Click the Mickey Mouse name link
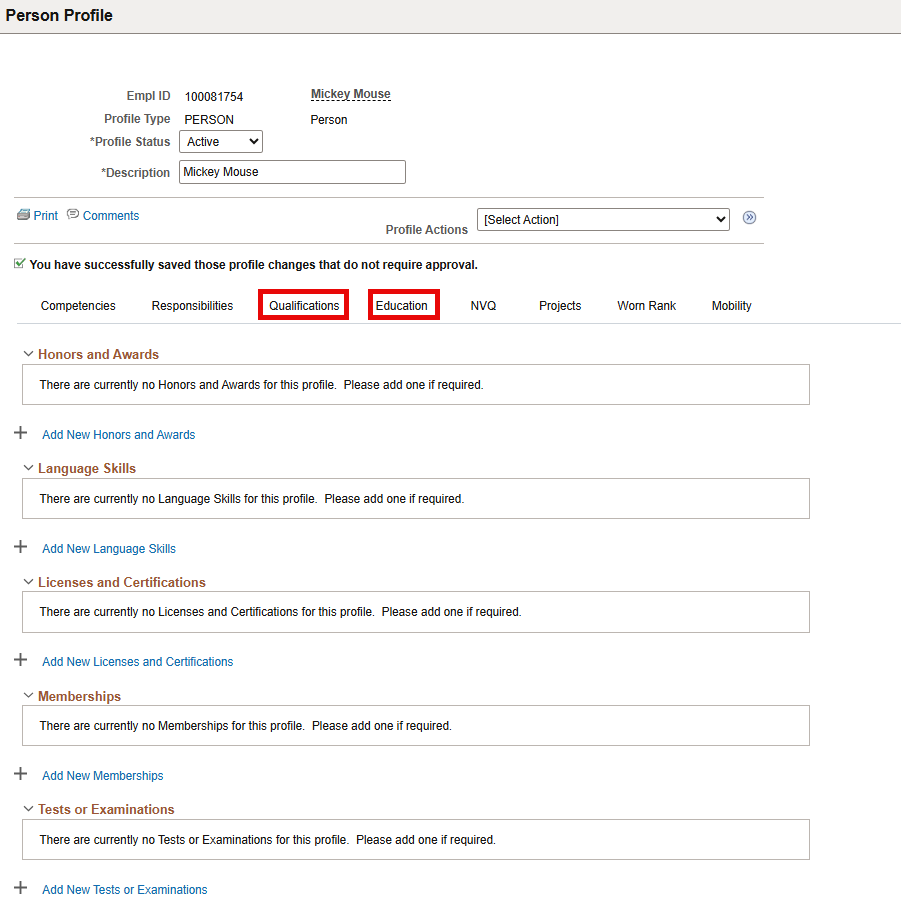This screenshot has height=901, width=901. tap(350, 94)
